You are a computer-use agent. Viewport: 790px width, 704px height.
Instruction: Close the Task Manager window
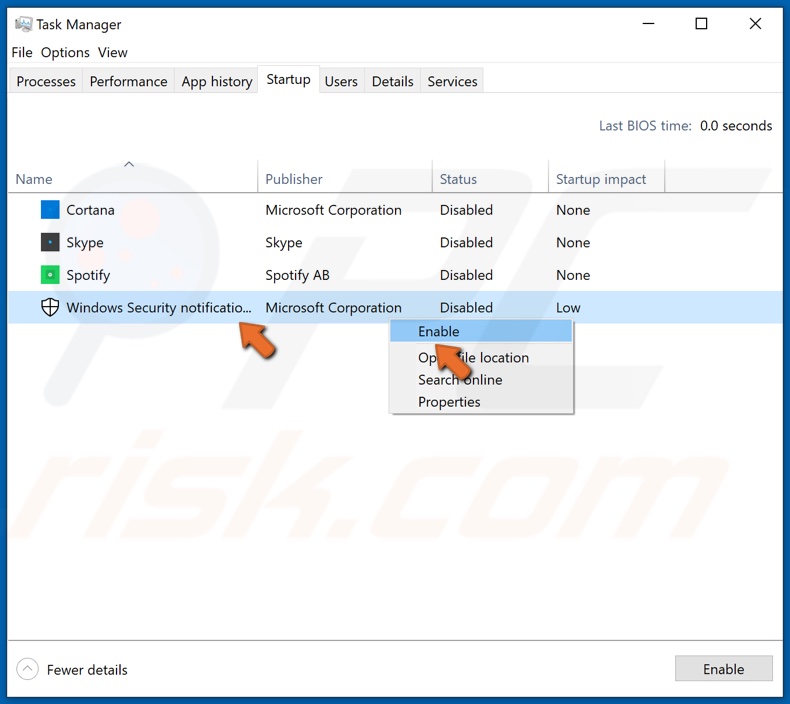point(755,24)
